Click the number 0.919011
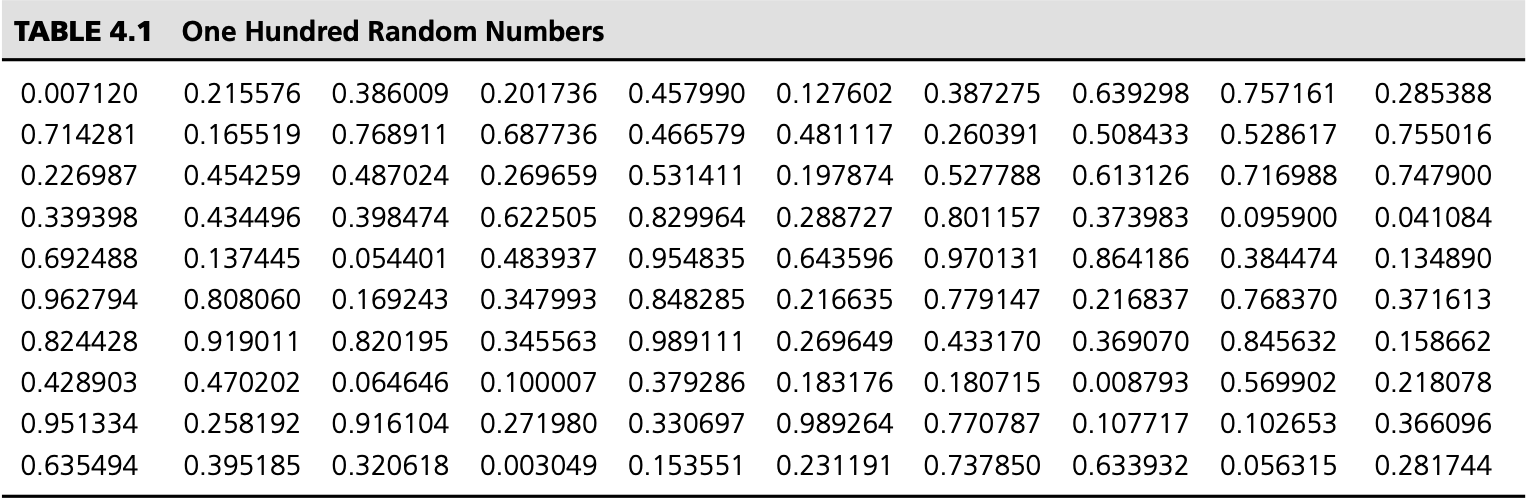The height and width of the screenshot is (500, 1528). [242, 342]
